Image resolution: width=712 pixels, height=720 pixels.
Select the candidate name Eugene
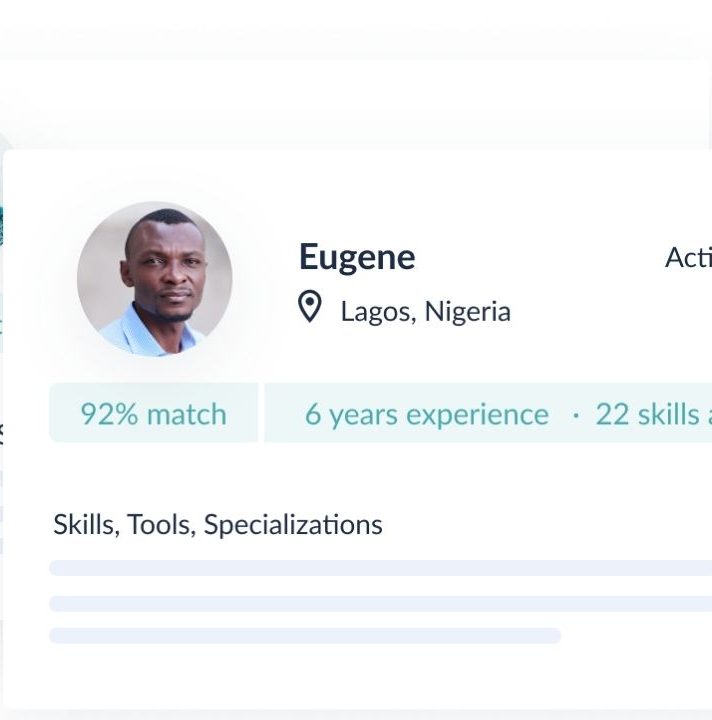coord(357,258)
